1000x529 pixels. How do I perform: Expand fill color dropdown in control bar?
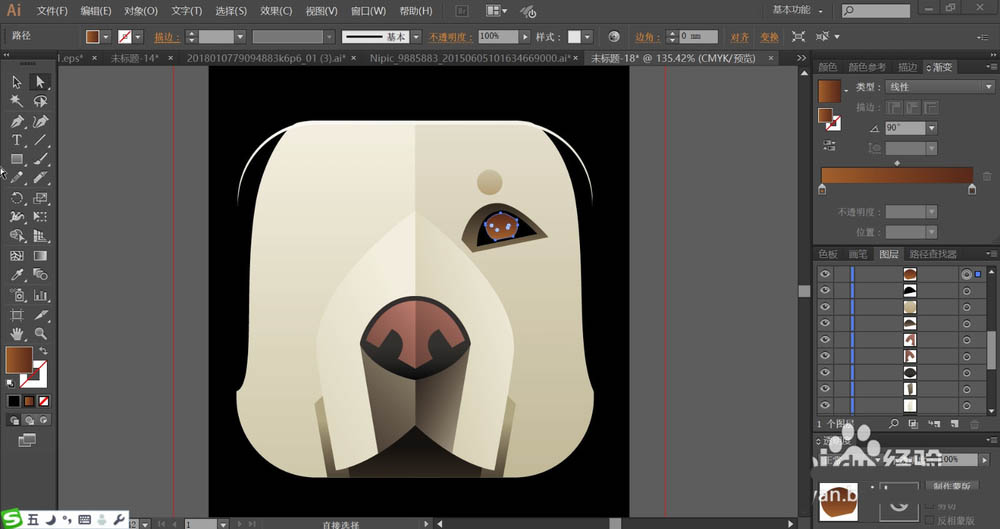[x=106, y=37]
